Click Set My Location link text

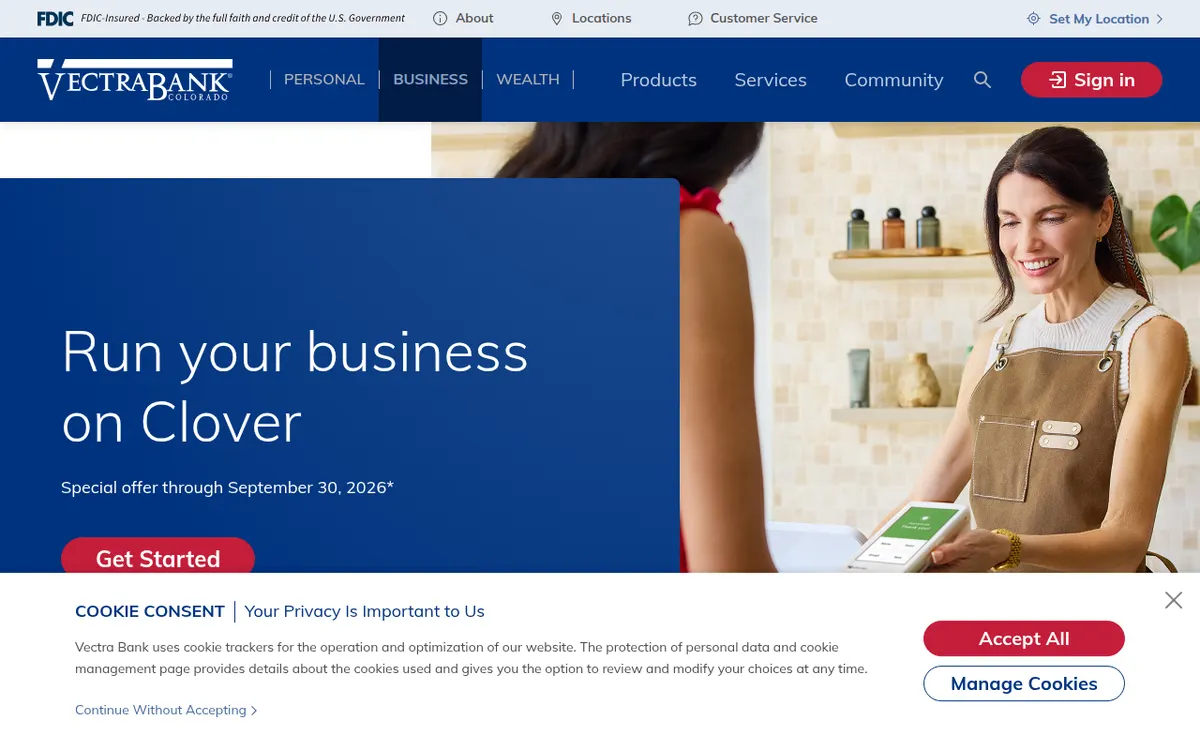pos(1099,18)
